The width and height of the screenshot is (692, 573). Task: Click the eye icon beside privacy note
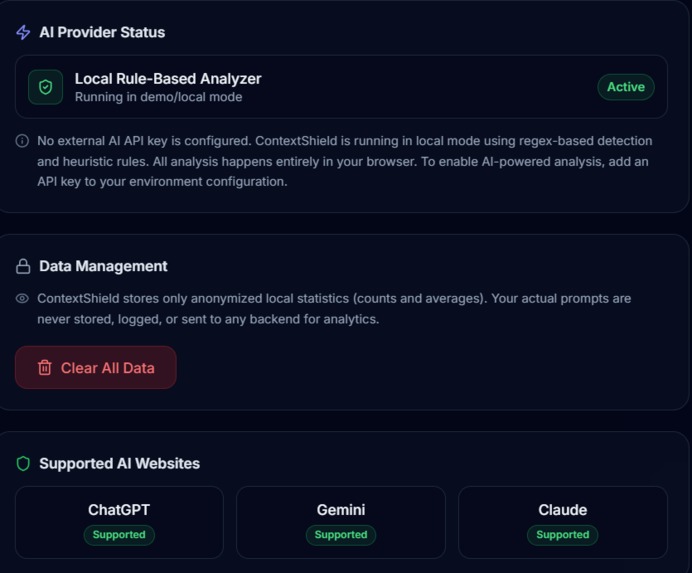pos(22,298)
